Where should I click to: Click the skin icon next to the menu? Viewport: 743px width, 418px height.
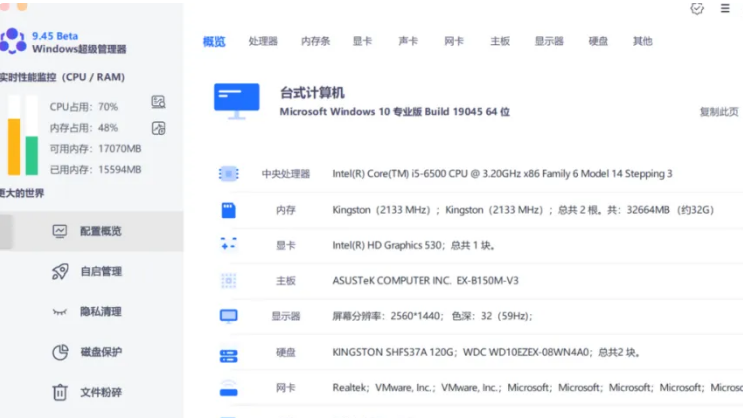(697, 9)
